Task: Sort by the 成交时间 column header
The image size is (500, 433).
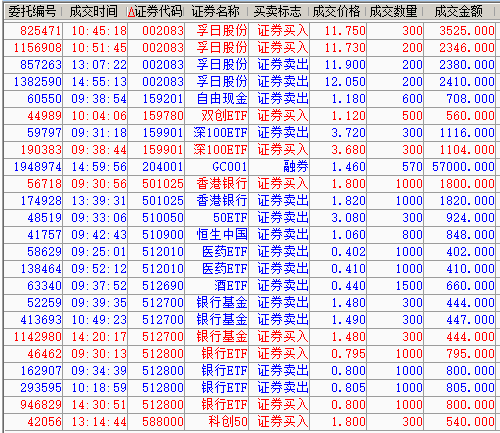Action: click(94, 12)
